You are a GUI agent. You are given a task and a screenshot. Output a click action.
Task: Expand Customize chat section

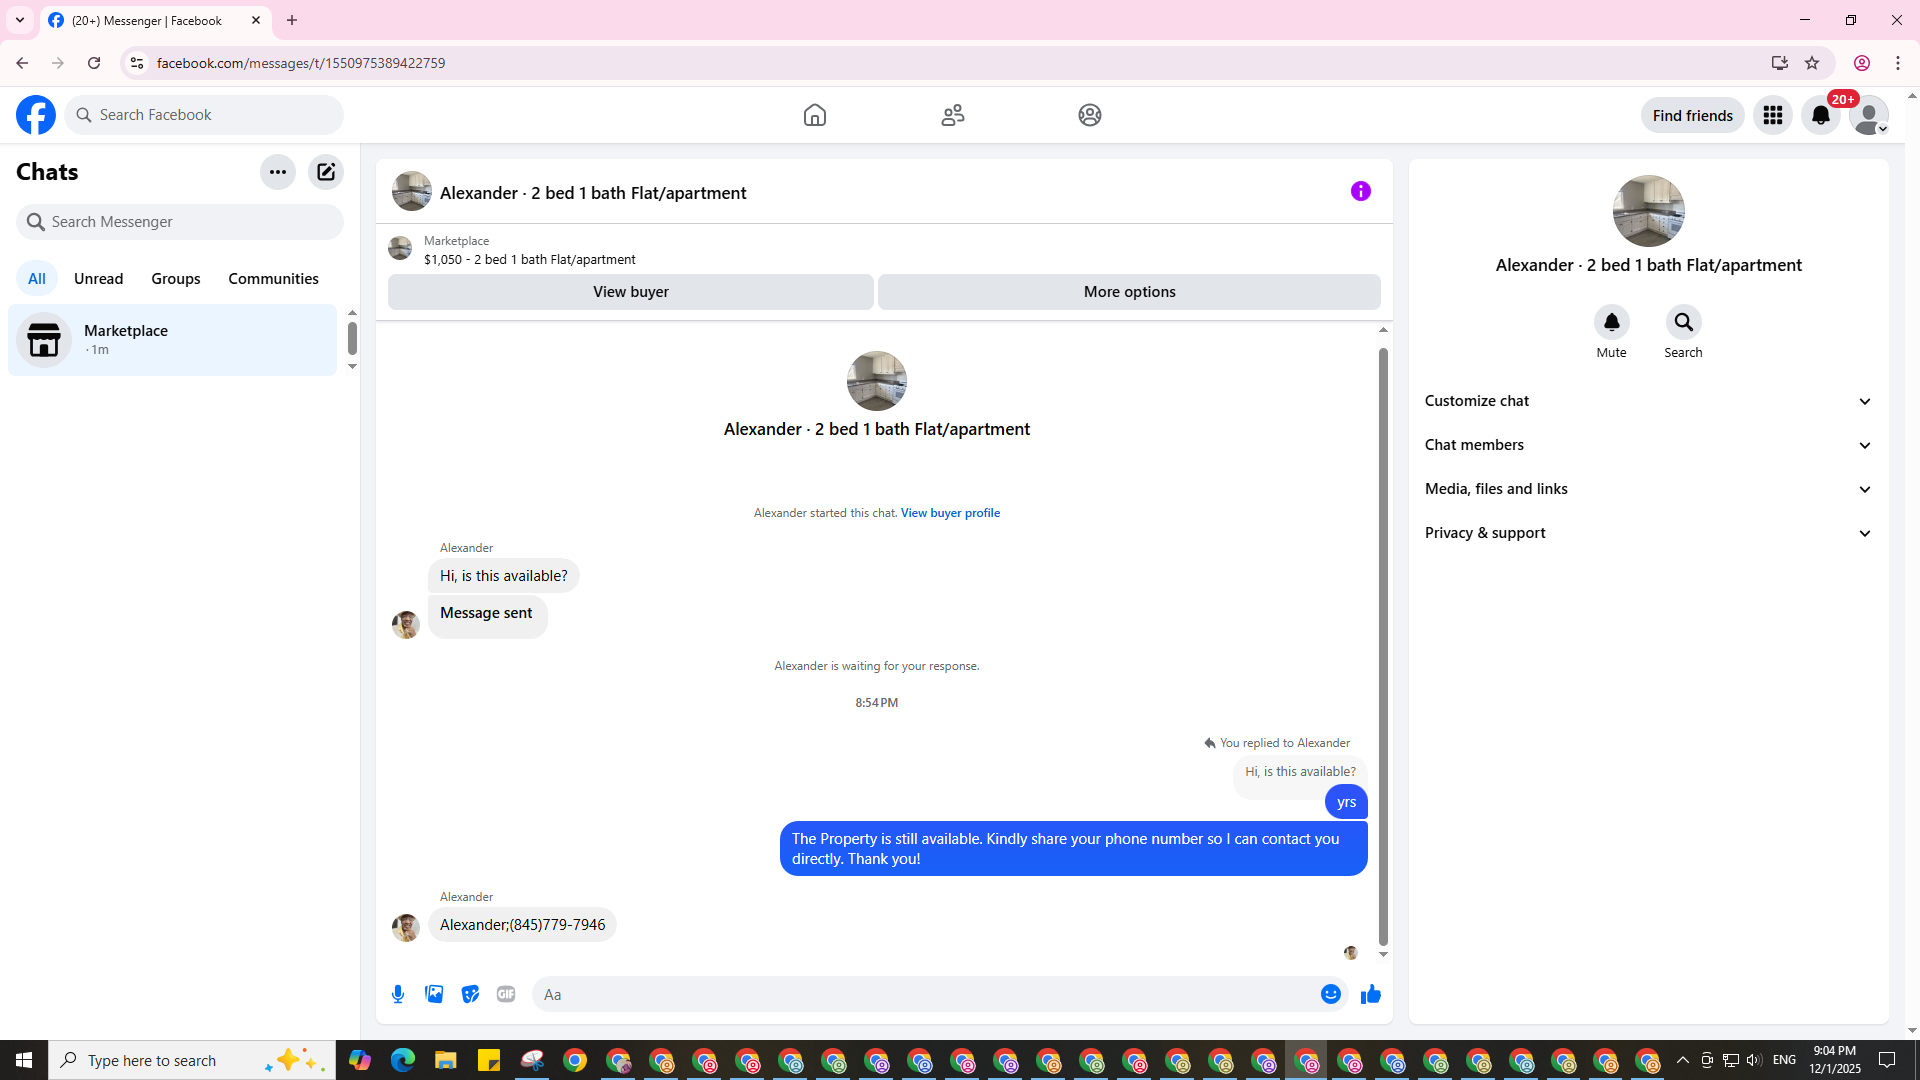[x=1649, y=401]
